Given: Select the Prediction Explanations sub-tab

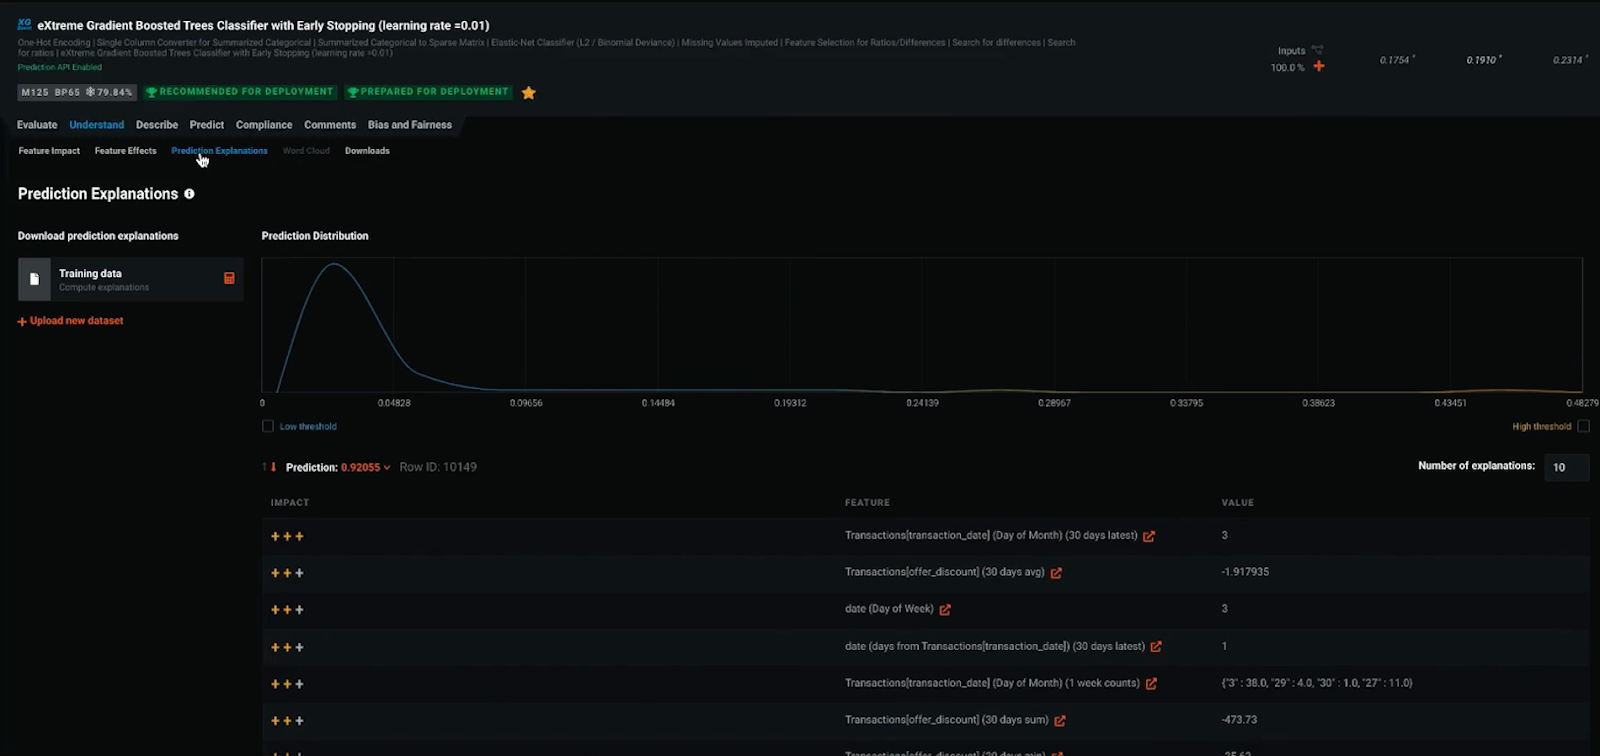Looking at the screenshot, I should point(220,151).
